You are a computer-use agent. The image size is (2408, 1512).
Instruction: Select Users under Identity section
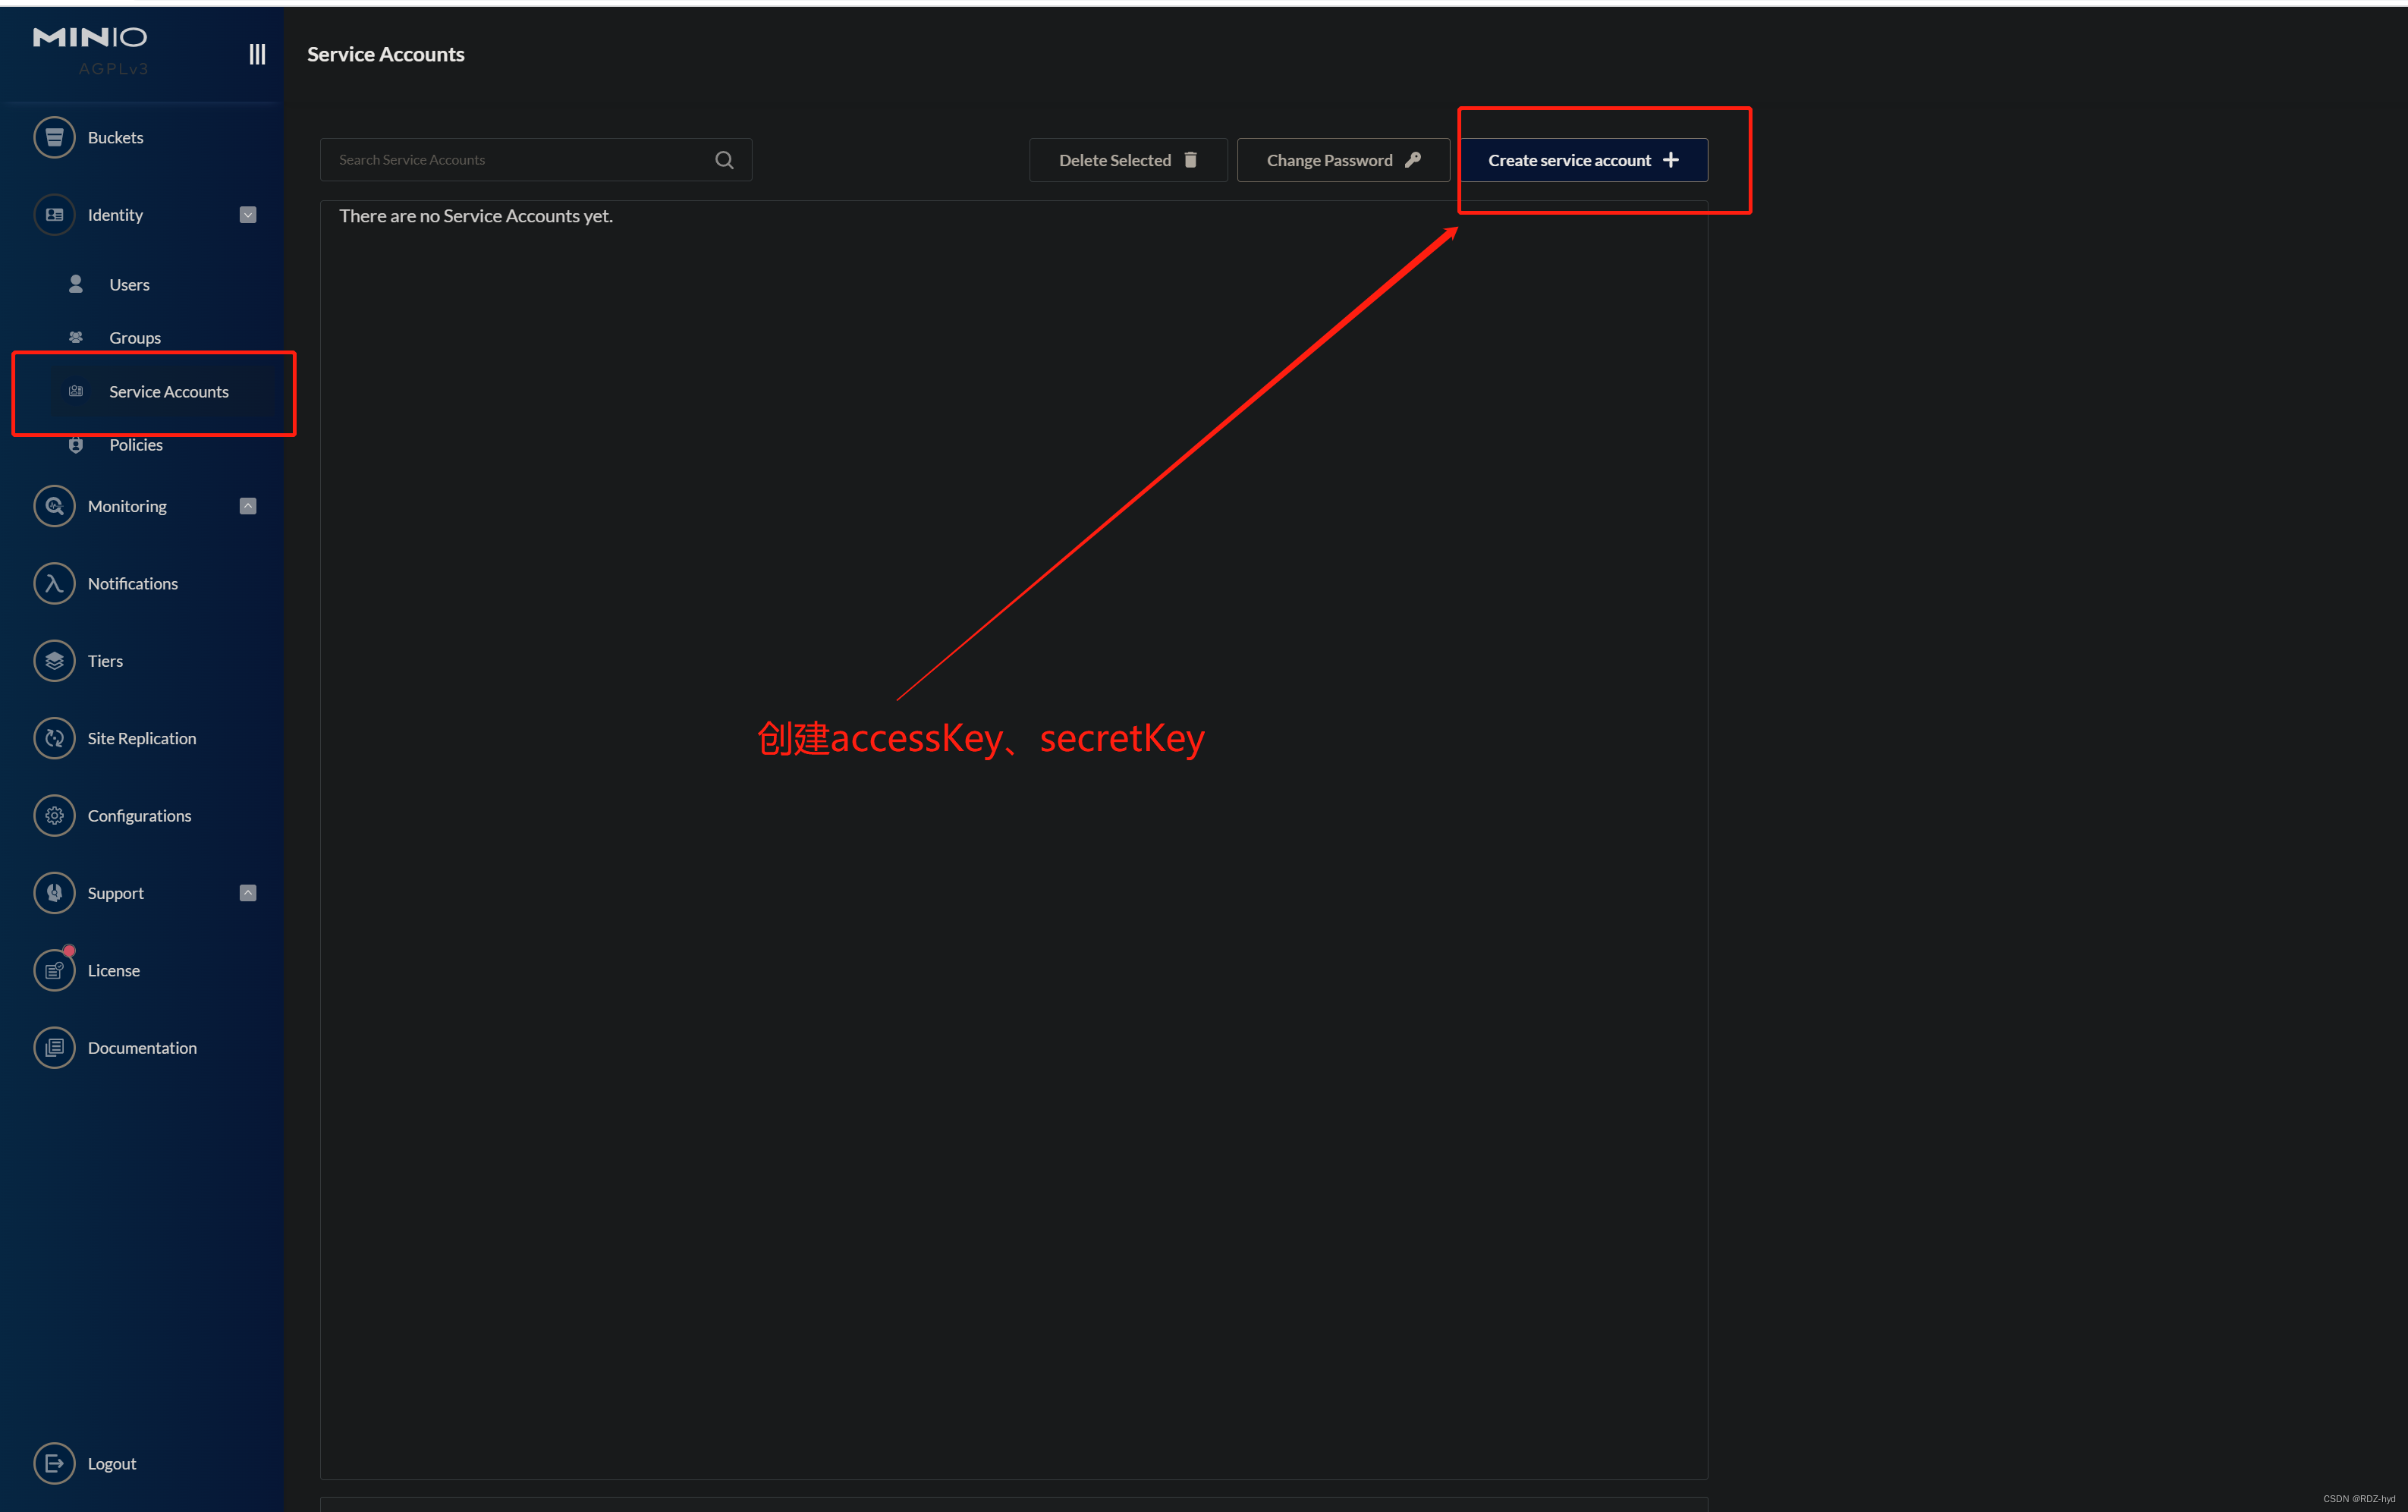click(130, 284)
